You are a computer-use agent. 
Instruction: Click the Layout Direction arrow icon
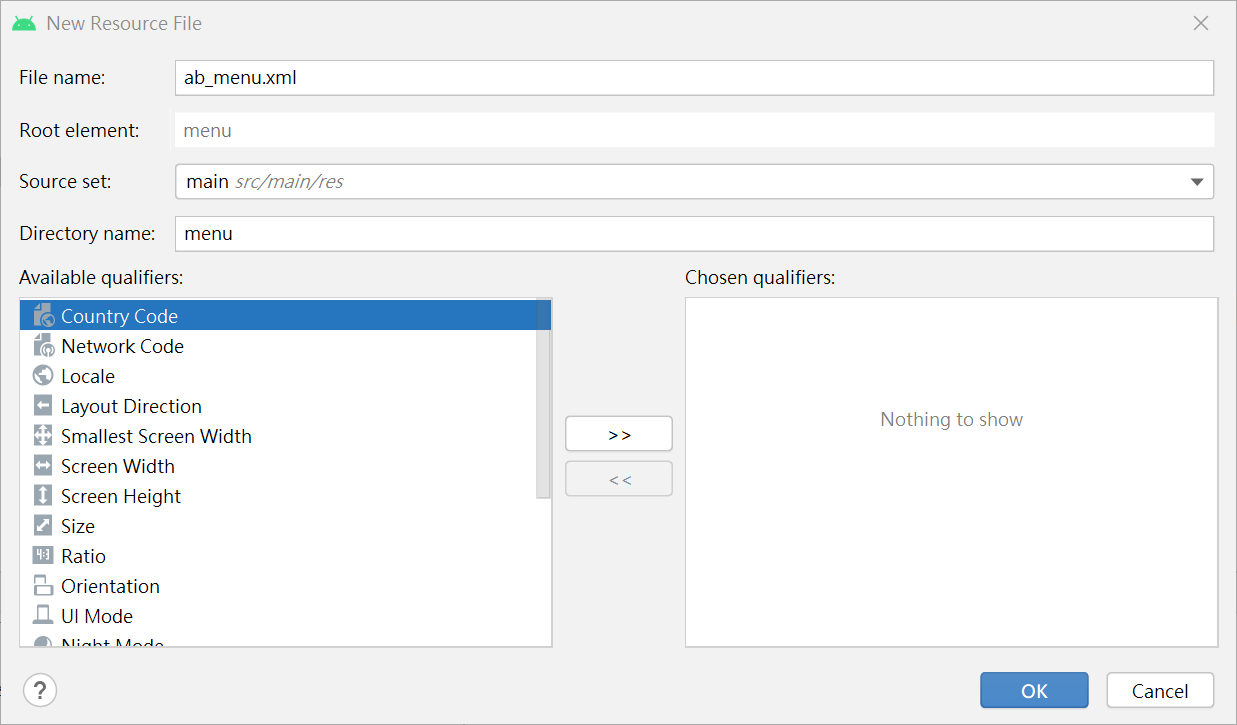click(x=42, y=405)
